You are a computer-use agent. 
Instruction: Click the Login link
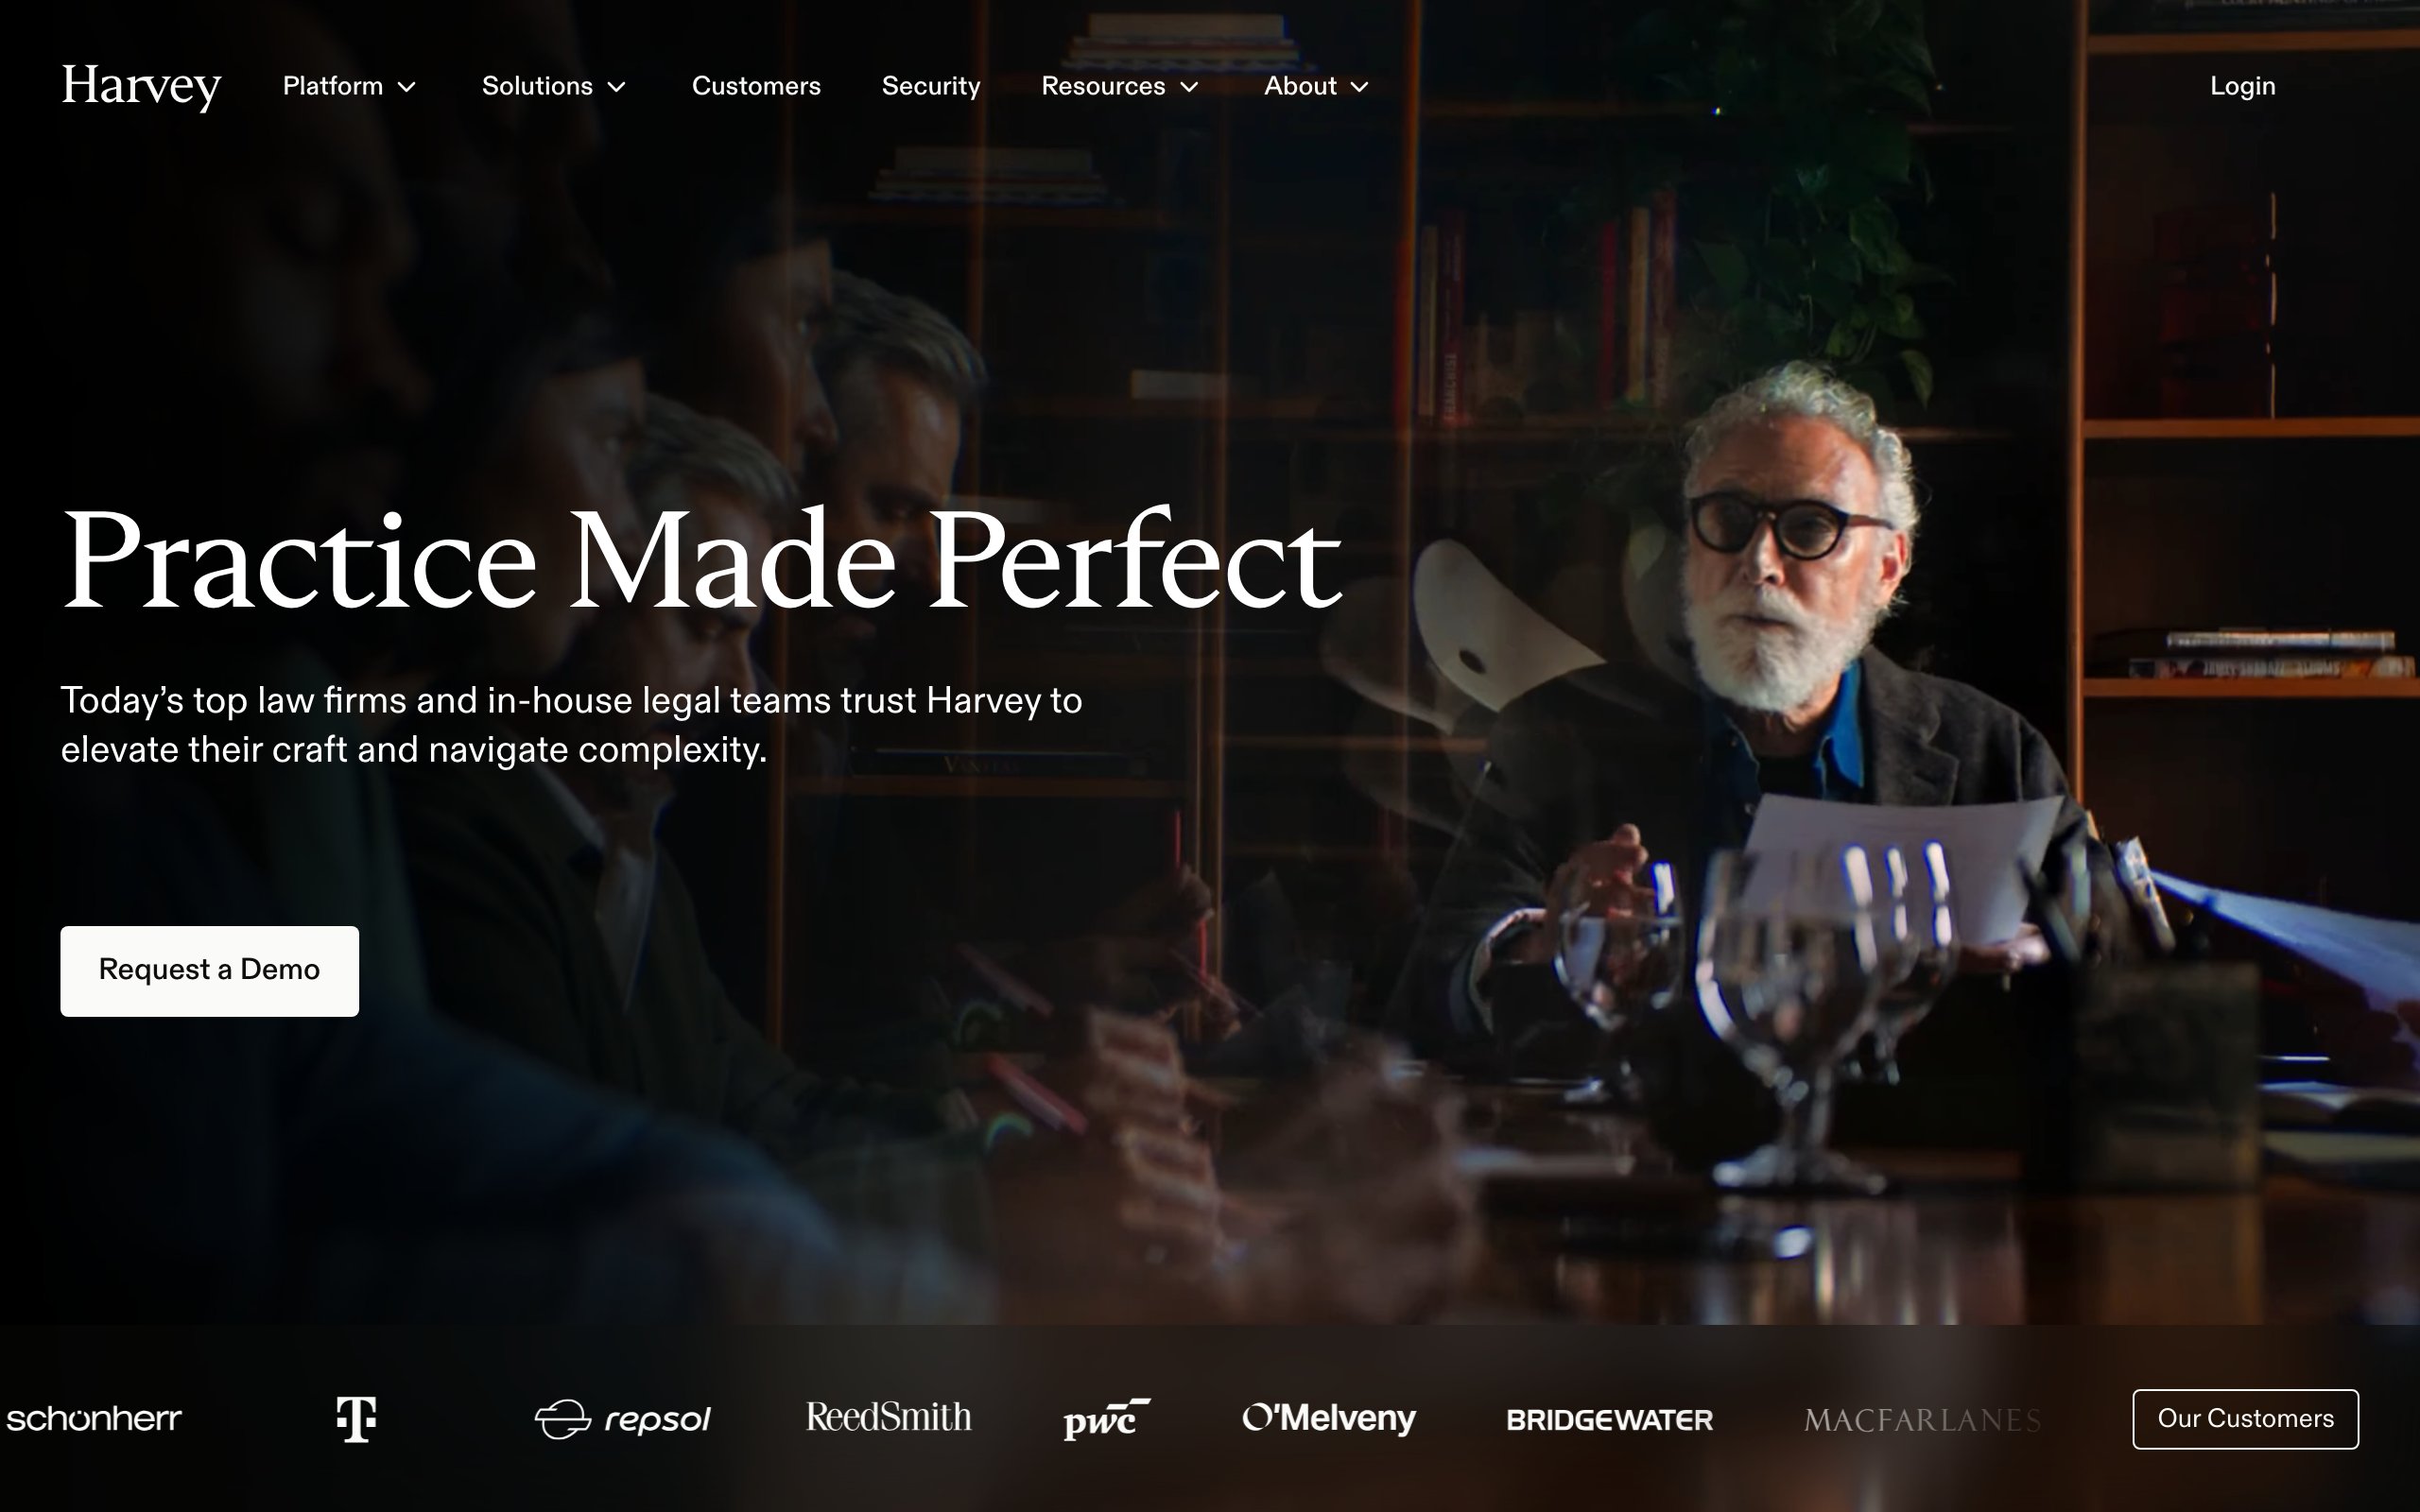point(2242,86)
